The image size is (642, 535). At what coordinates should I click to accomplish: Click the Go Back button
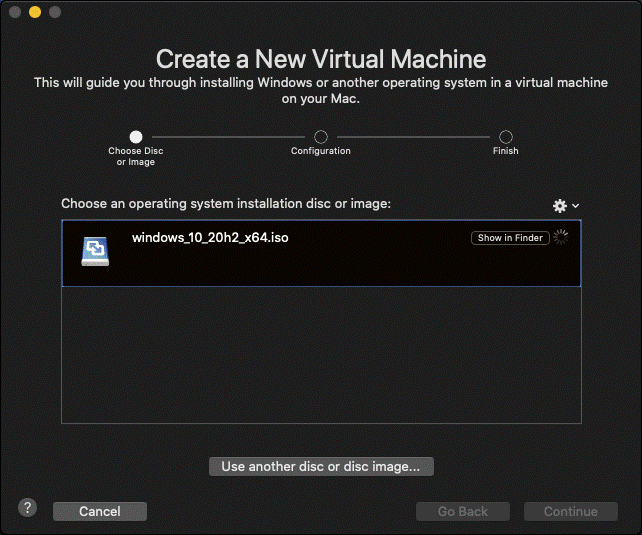(463, 511)
